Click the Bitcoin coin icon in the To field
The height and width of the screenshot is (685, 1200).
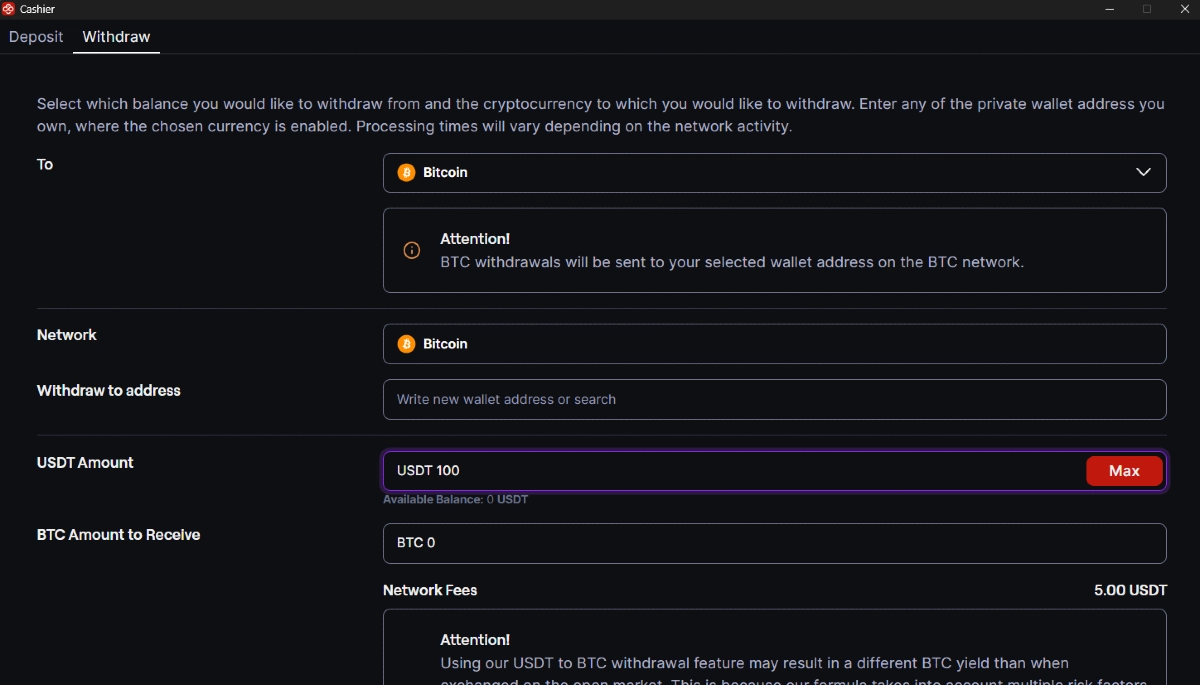point(406,172)
